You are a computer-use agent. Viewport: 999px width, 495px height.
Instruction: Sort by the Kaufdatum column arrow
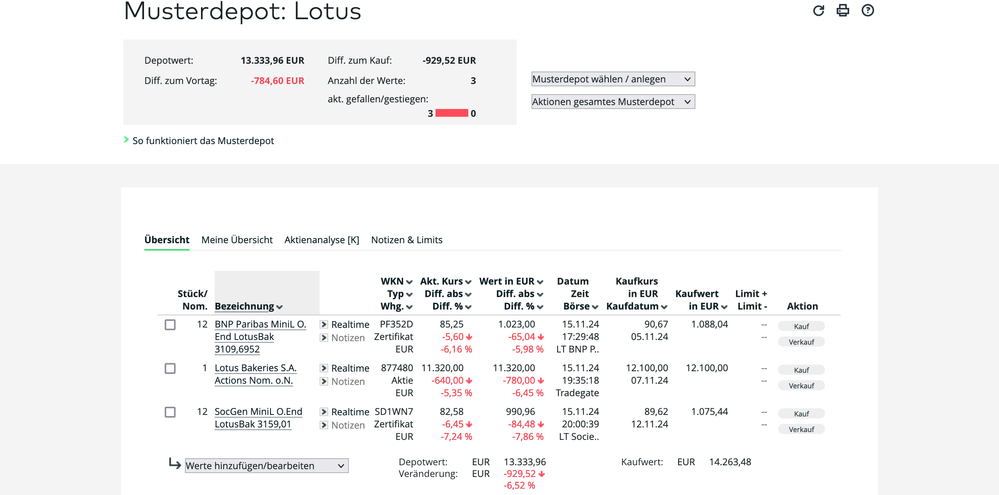point(665,307)
